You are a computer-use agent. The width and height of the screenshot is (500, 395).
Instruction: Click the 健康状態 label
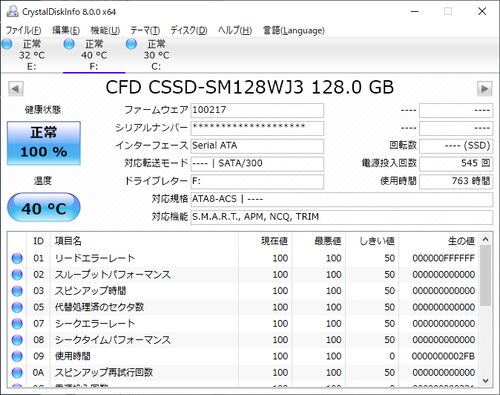click(43, 110)
